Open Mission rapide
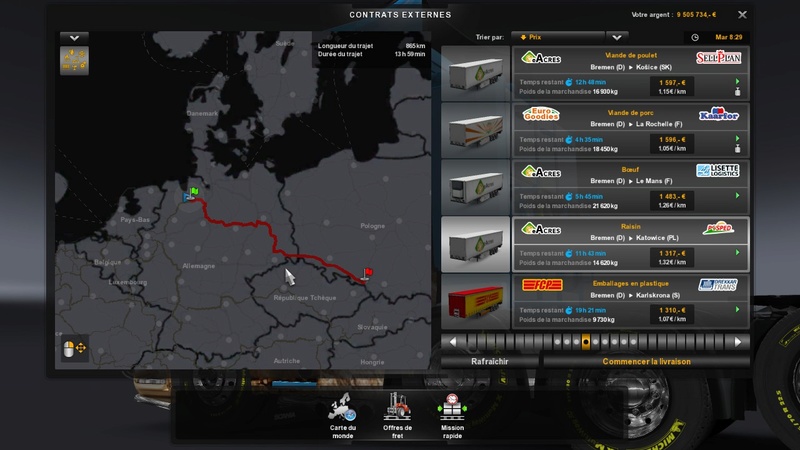 pos(452,416)
